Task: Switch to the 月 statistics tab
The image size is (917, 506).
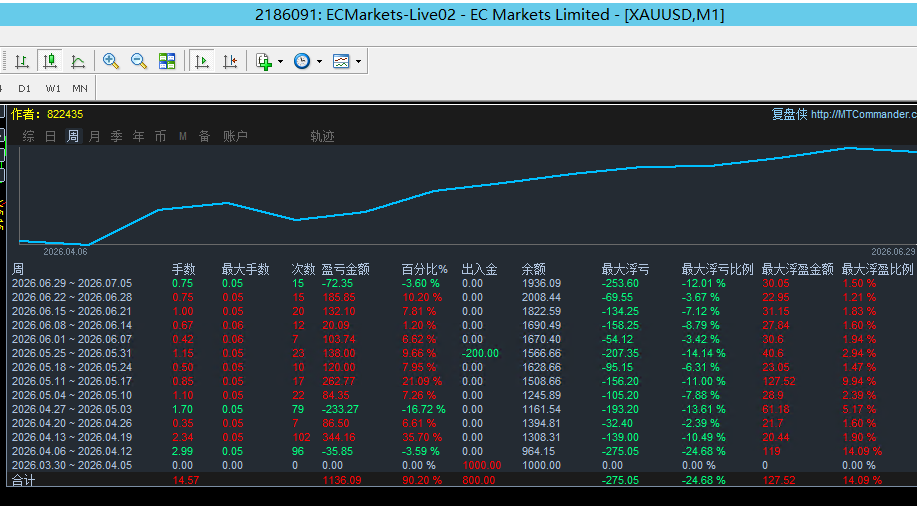Action: coord(95,136)
